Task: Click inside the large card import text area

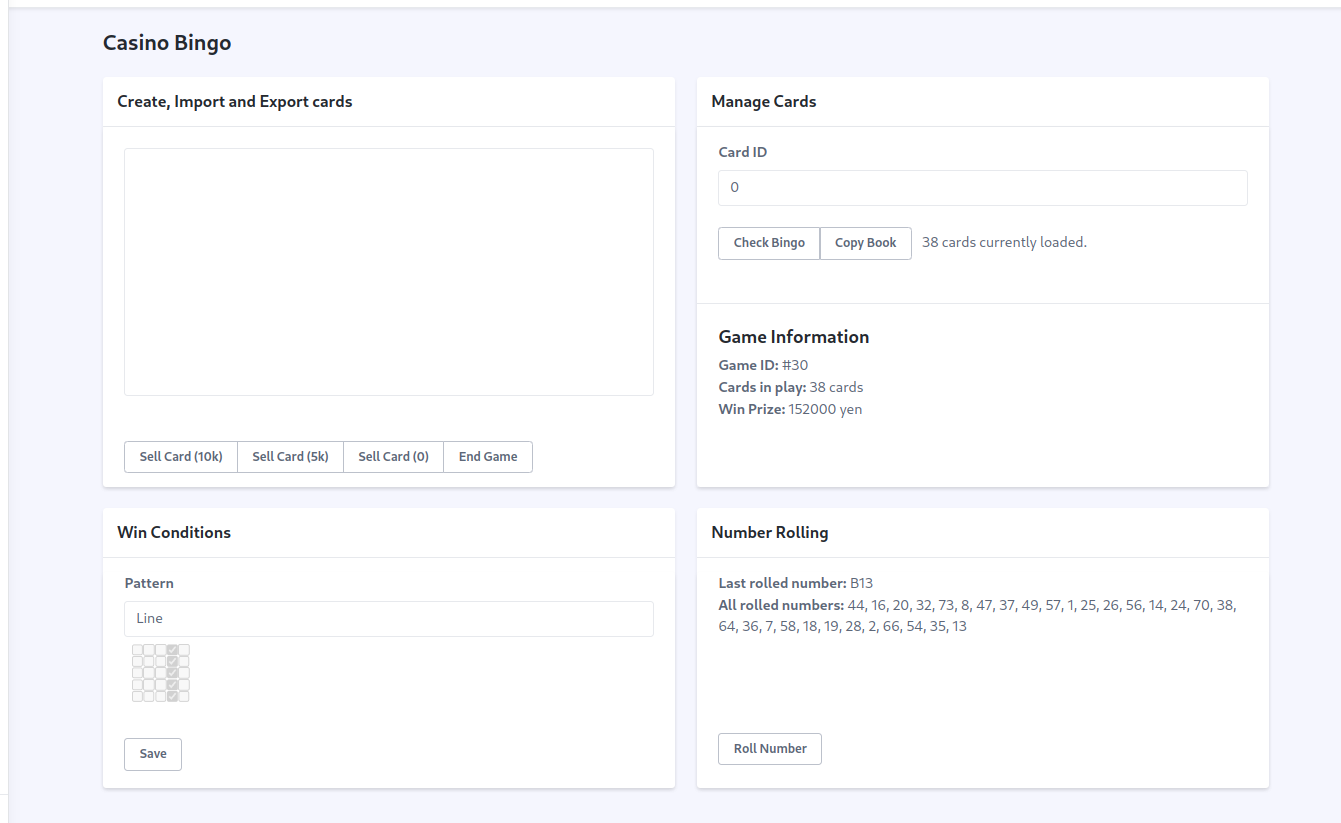Action: pos(388,272)
